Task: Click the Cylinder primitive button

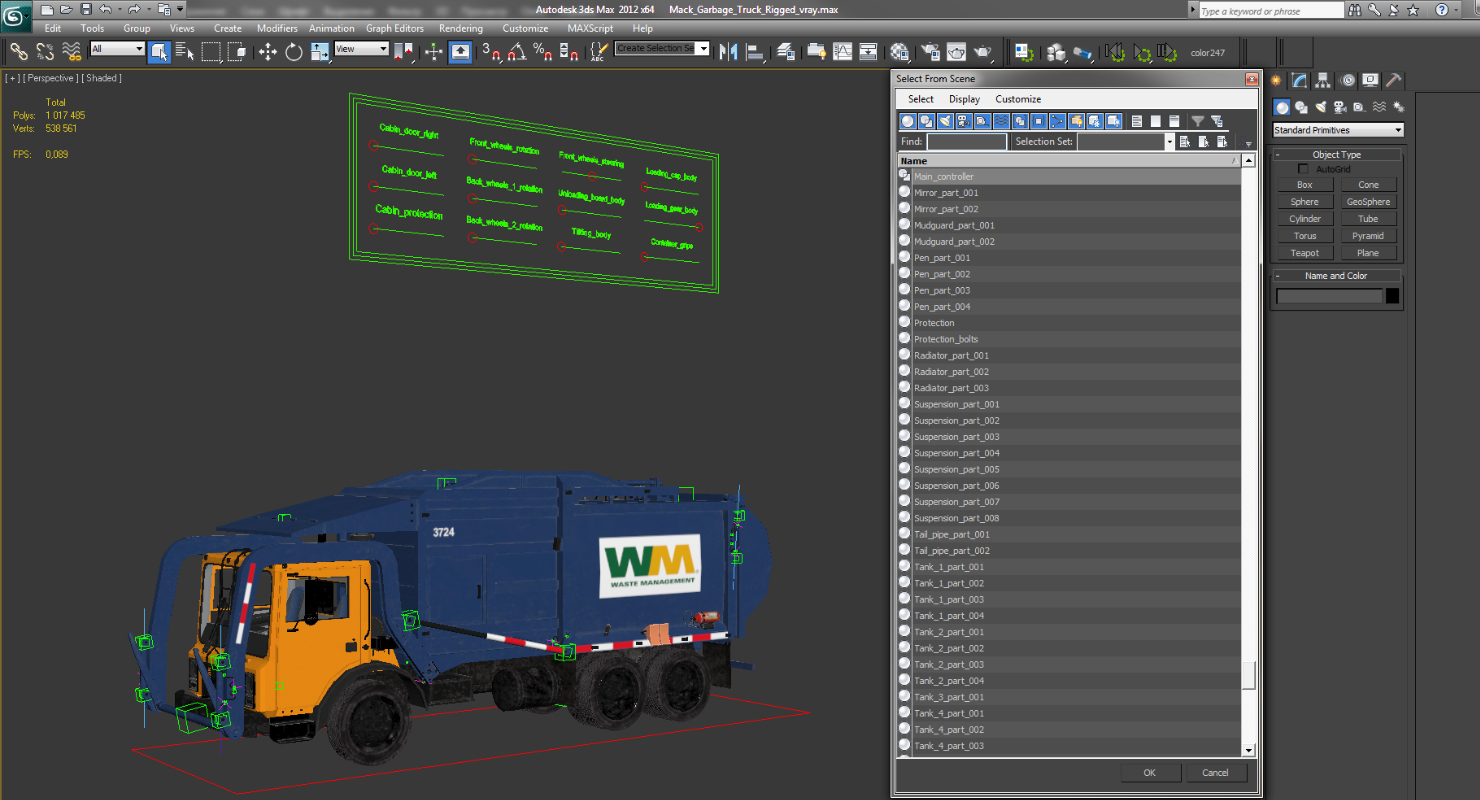Action: [x=1305, y=219]
